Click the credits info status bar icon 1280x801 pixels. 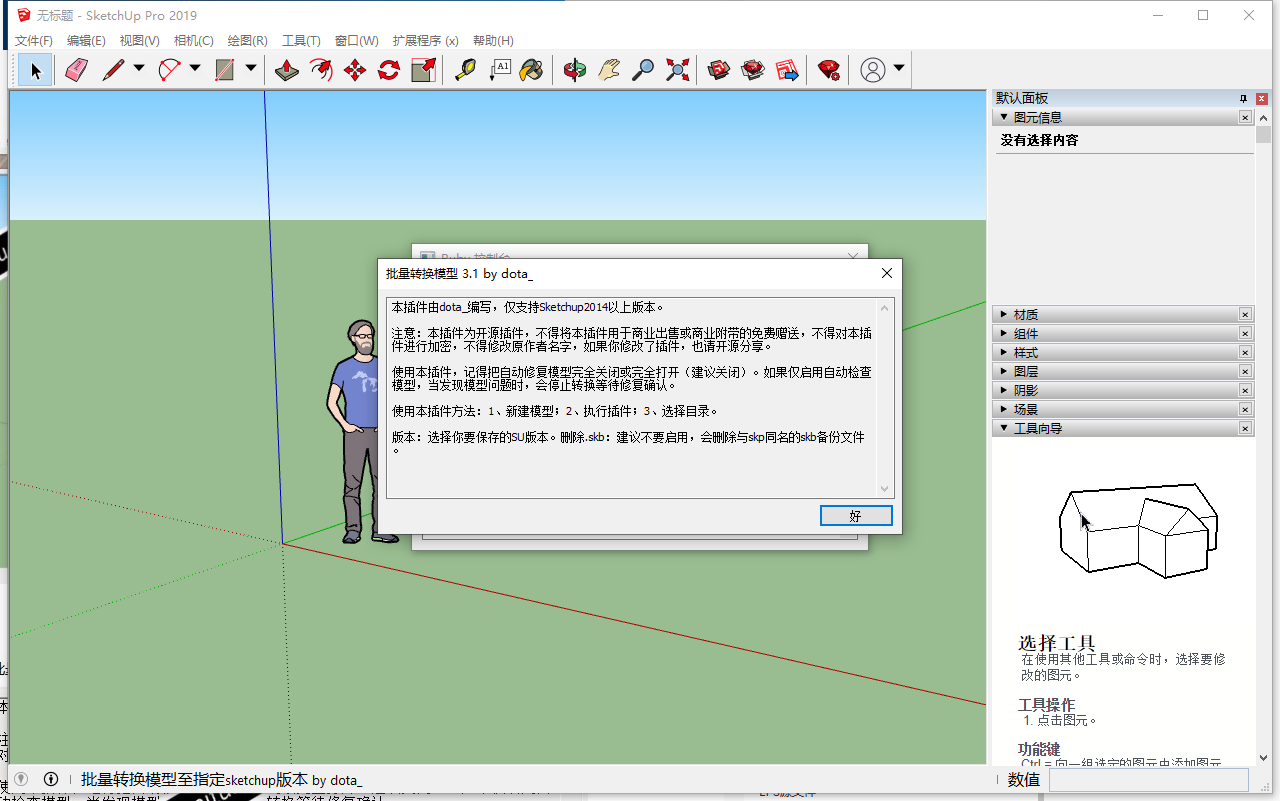tap(51, 780)
